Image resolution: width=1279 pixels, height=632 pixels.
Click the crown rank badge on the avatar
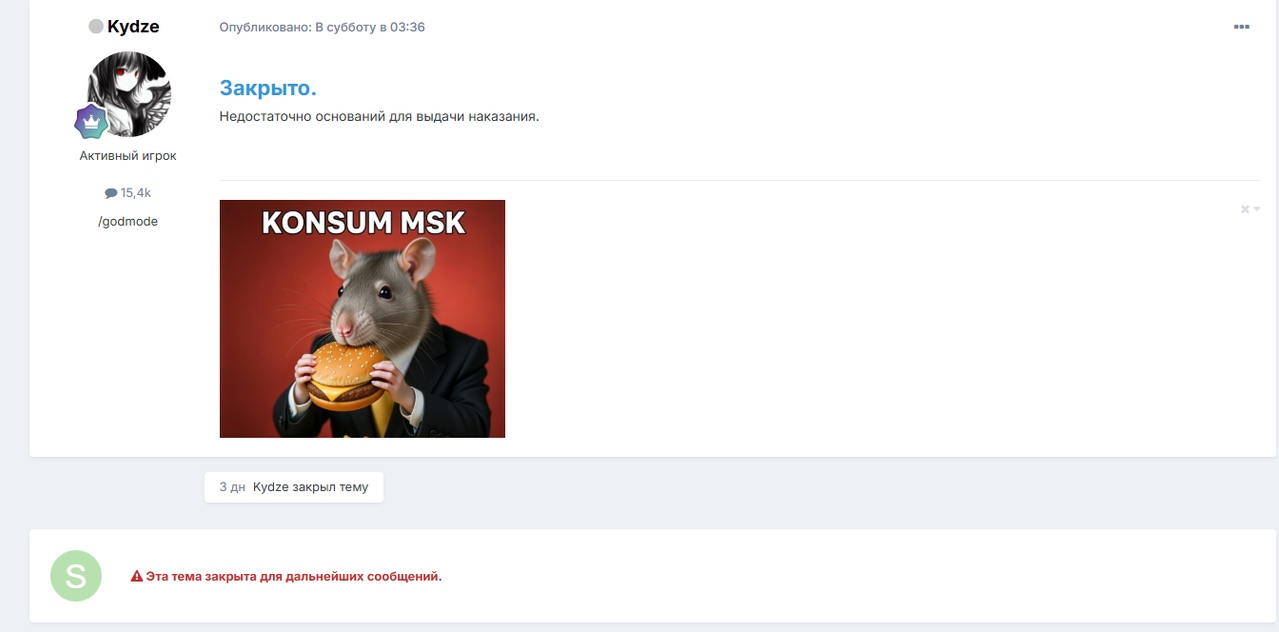[x=91, y=122]
